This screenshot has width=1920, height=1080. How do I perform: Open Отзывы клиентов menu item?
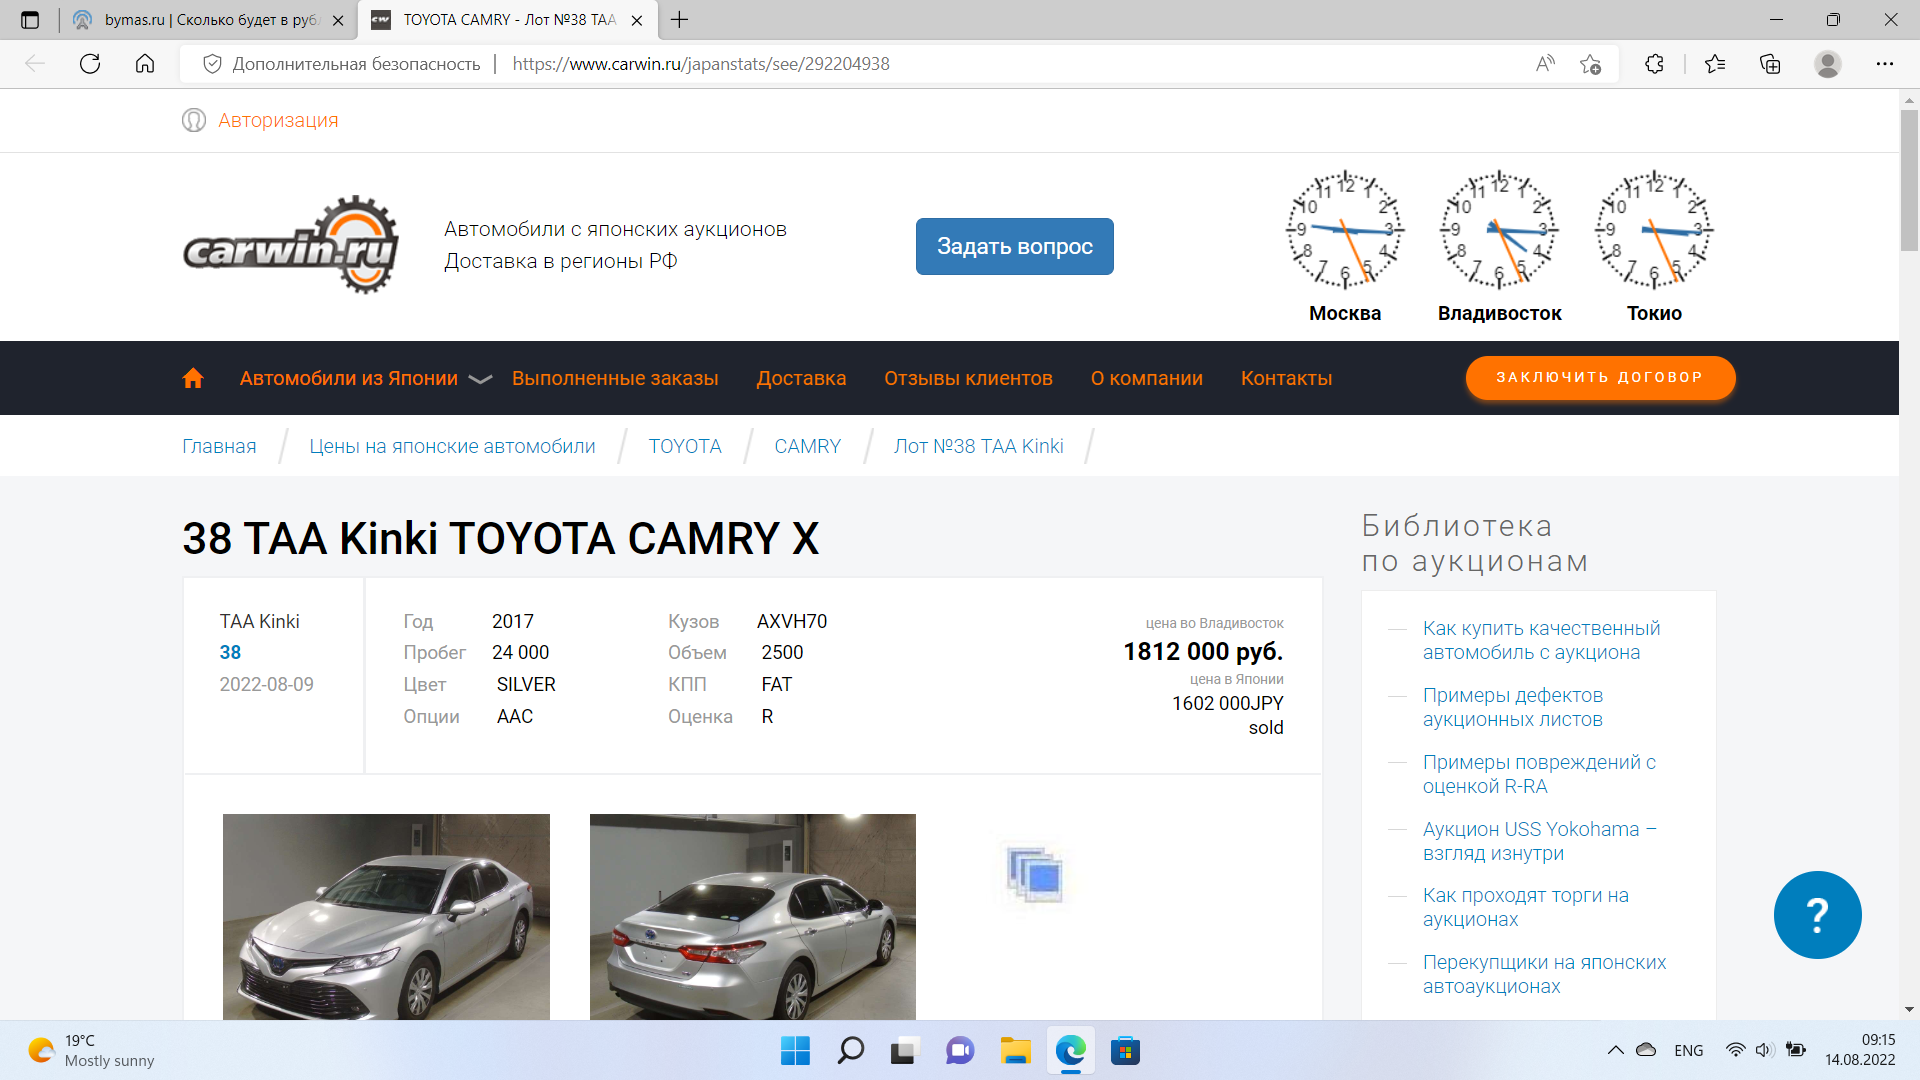click(x=967, y=378)
